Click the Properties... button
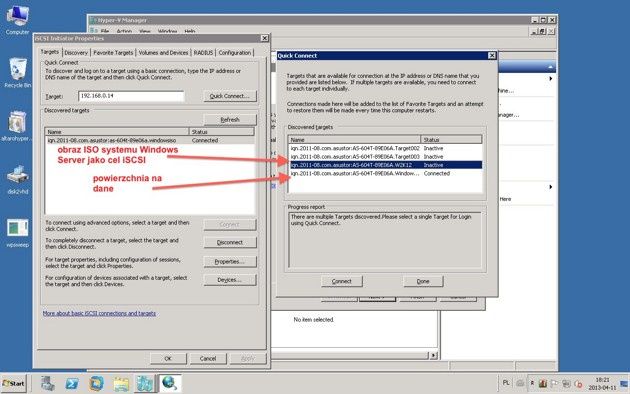 click(x=230, y=261)
